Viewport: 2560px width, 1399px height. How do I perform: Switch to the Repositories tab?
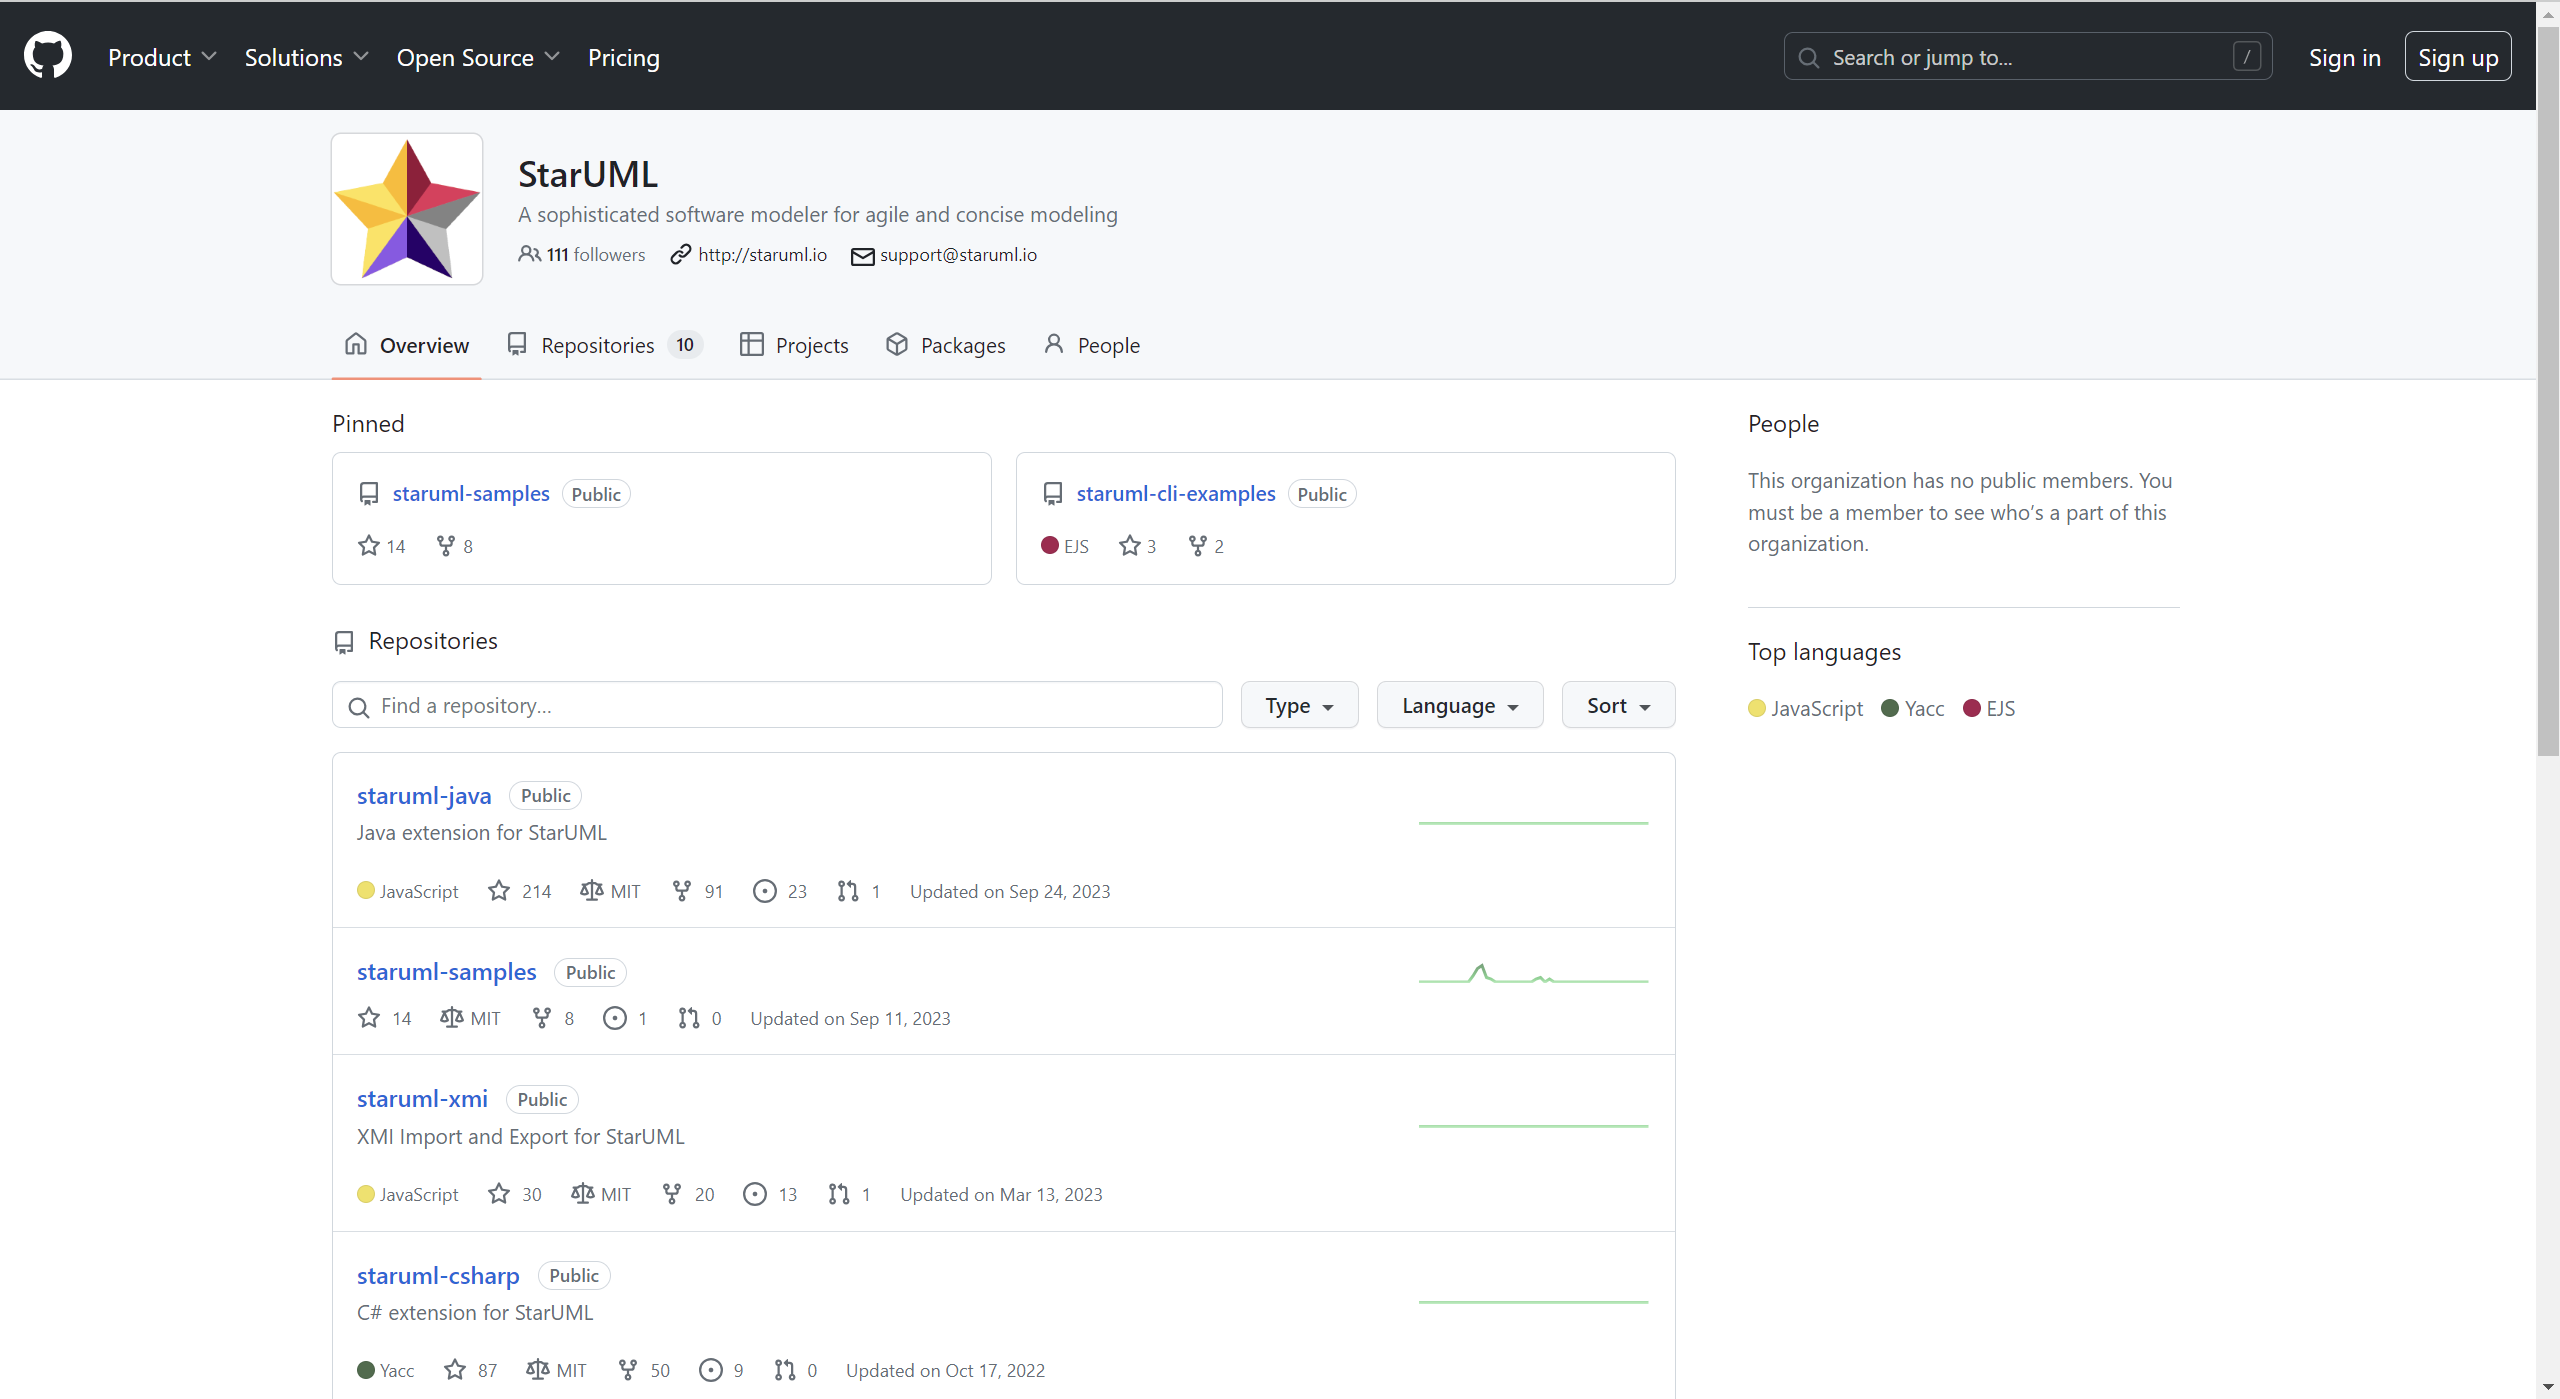(605, 345)
